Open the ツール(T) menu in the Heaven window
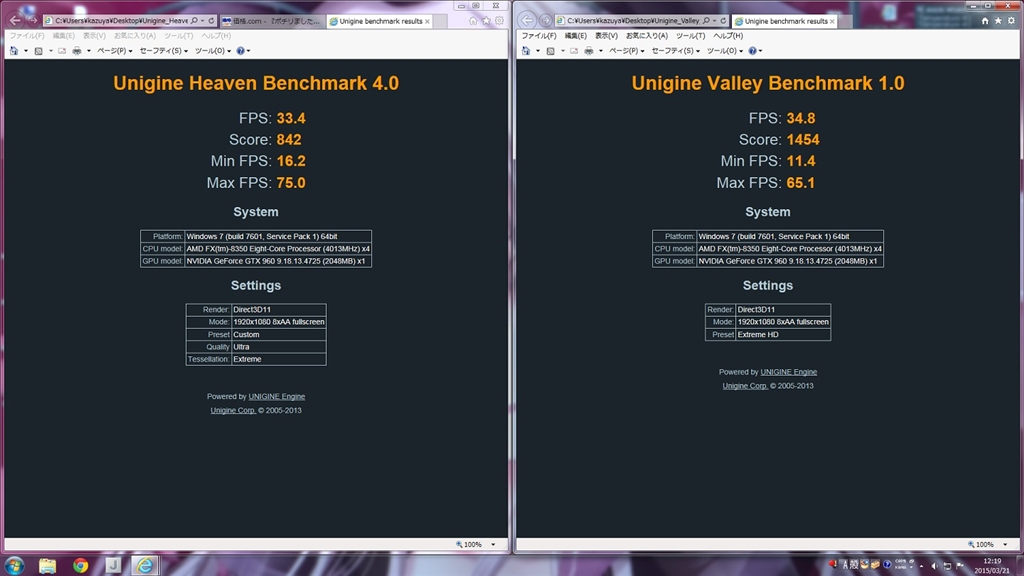1024x576 pixels. pos(178,36)
